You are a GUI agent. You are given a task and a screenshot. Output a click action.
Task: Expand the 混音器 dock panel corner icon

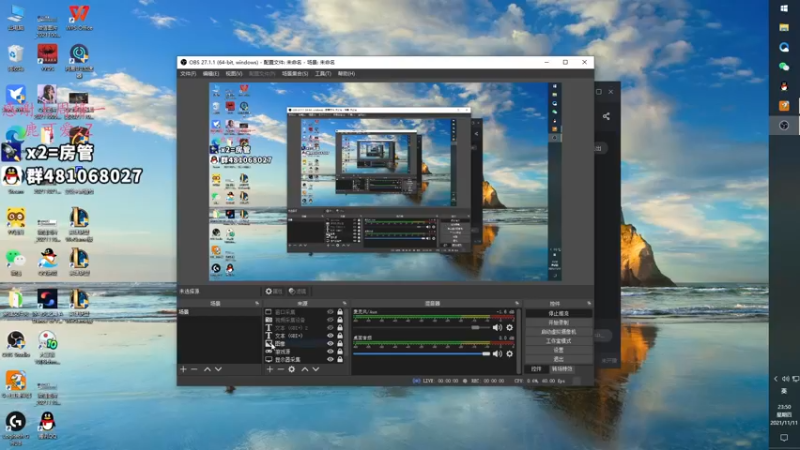tap(515, 303)
